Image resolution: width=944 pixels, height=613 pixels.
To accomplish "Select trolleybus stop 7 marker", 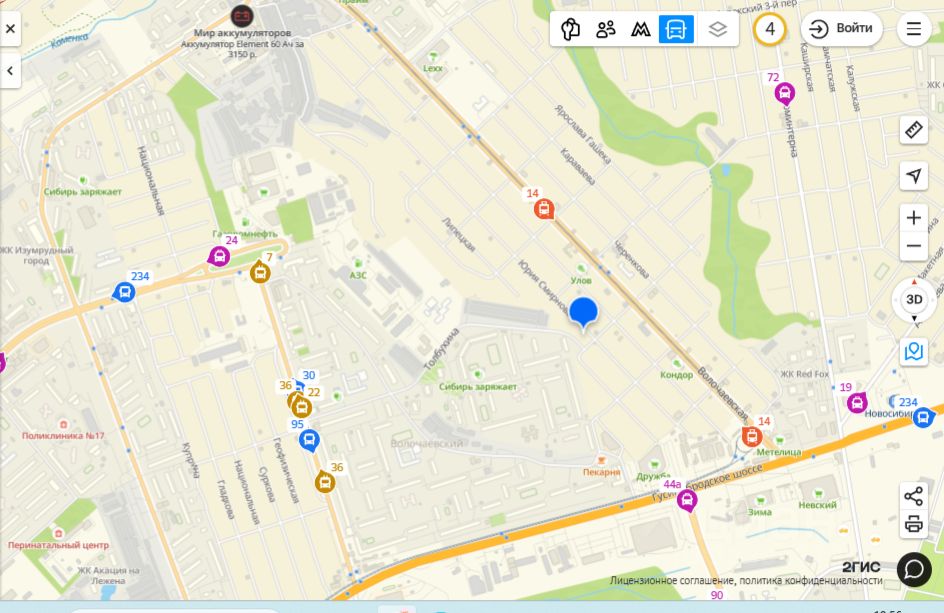I will coord(260,272).
